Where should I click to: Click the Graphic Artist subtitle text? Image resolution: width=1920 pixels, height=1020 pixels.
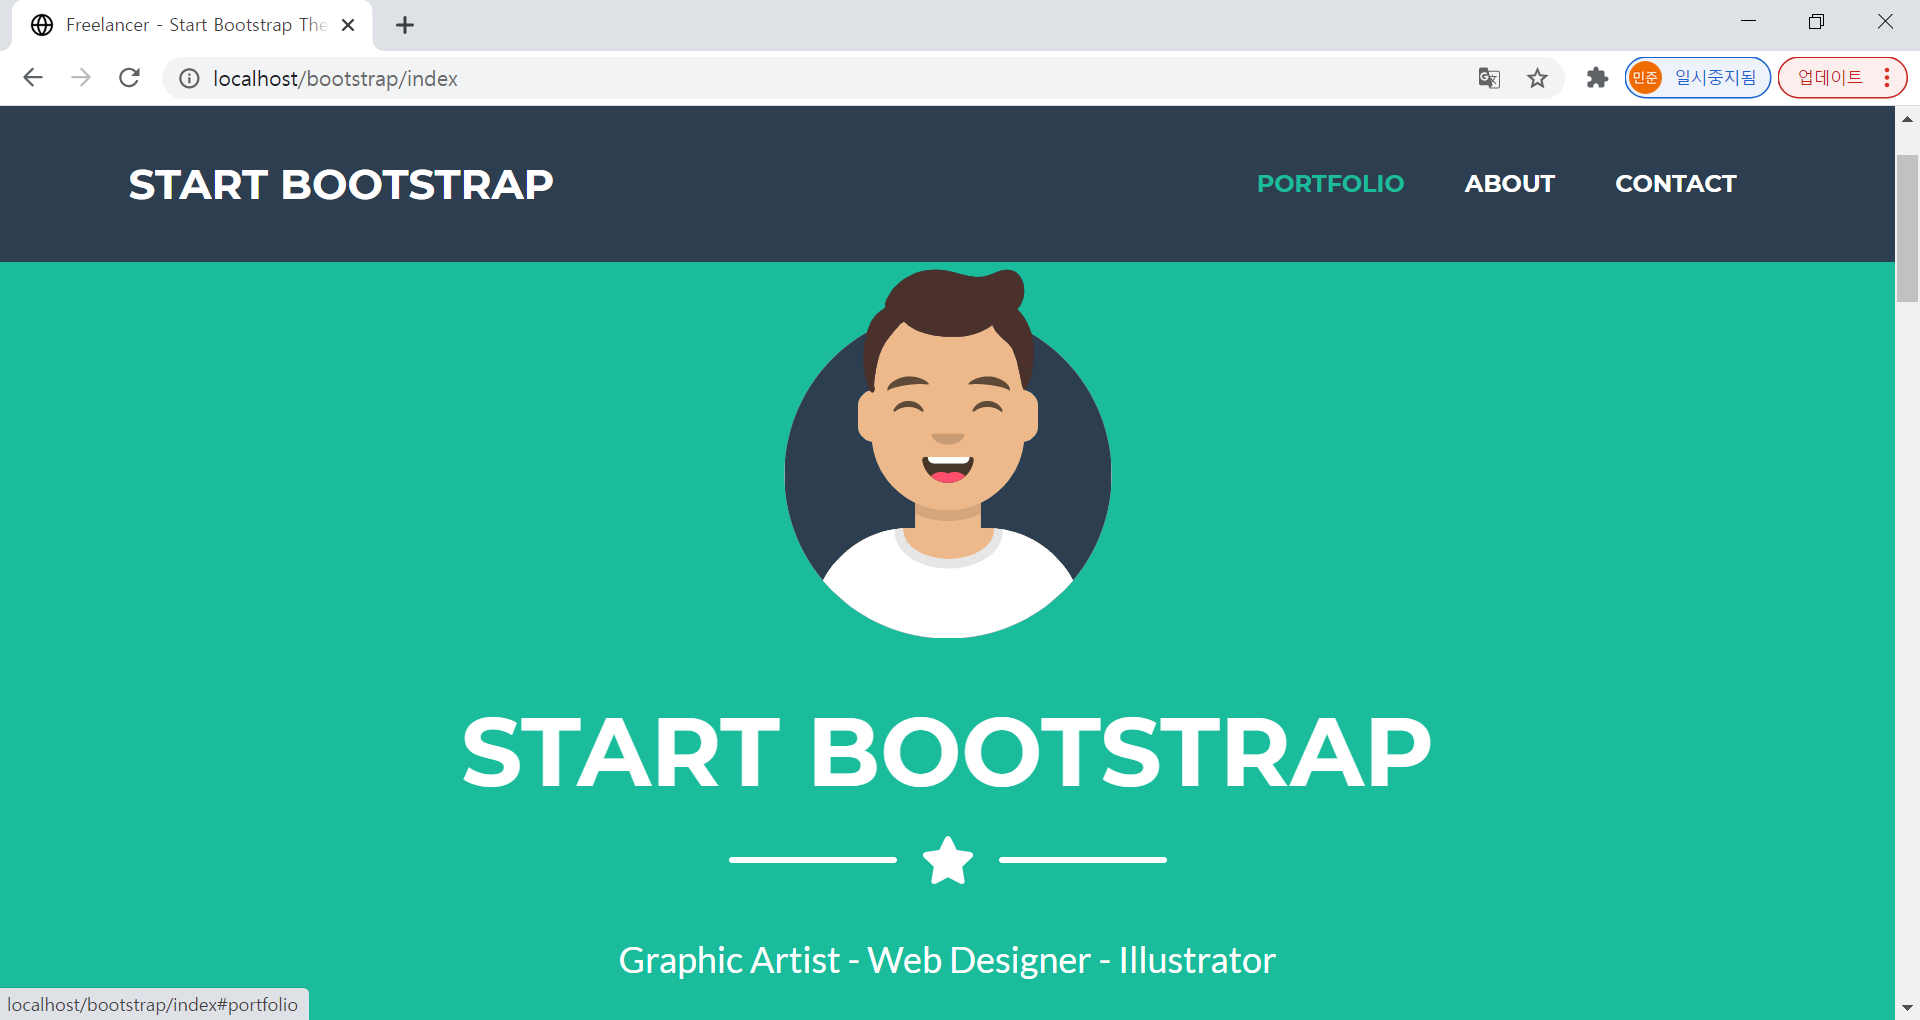click(x=947, y=960)
